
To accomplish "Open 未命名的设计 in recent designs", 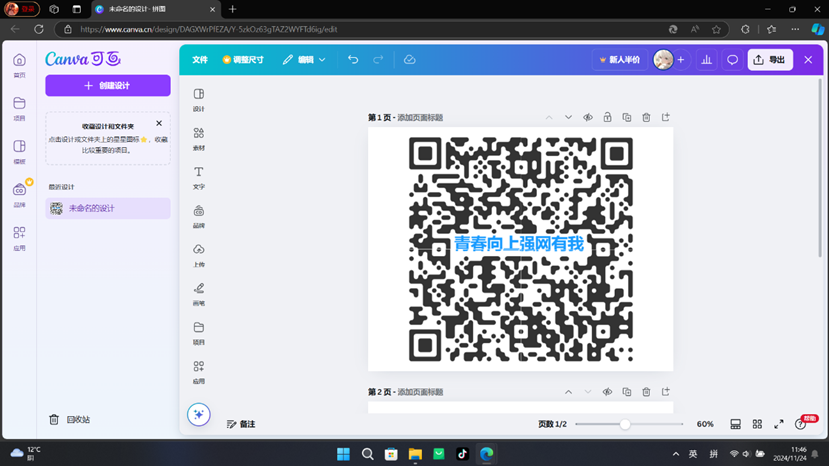I will pyautogui.click(x=108, y=208).
